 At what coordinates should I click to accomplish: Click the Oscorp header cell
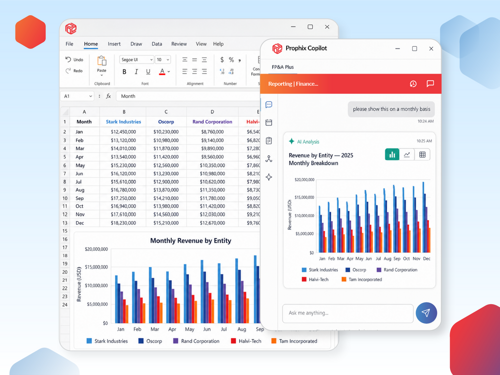(166, 122)
